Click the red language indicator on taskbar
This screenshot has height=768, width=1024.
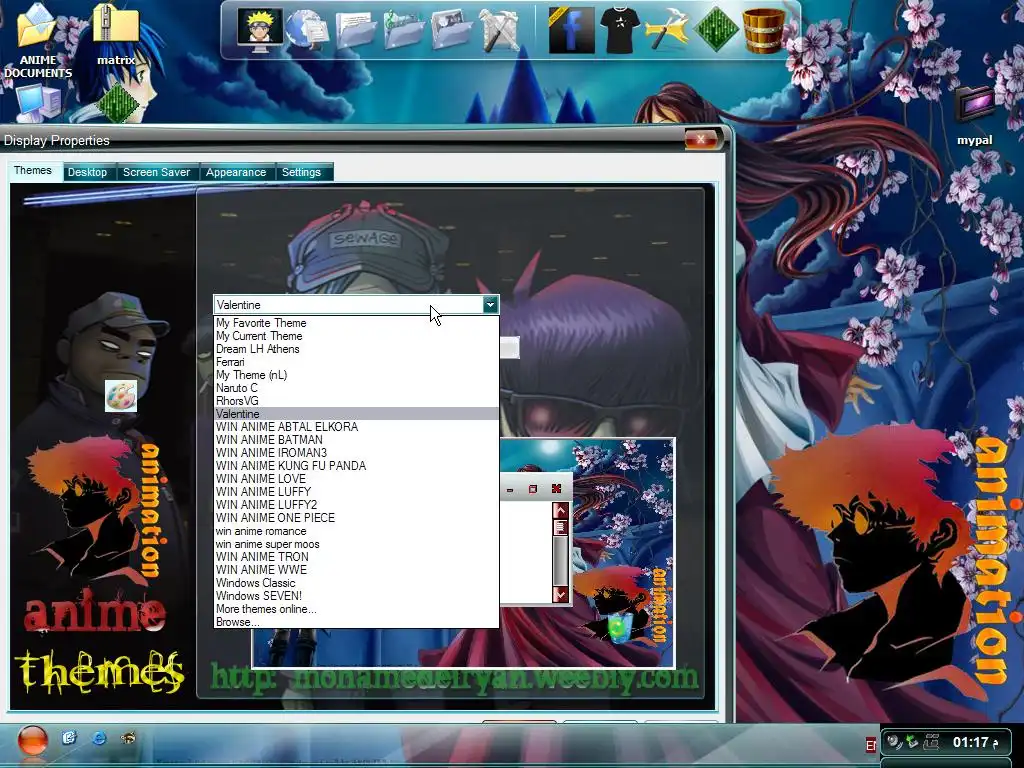click(871, 744)
